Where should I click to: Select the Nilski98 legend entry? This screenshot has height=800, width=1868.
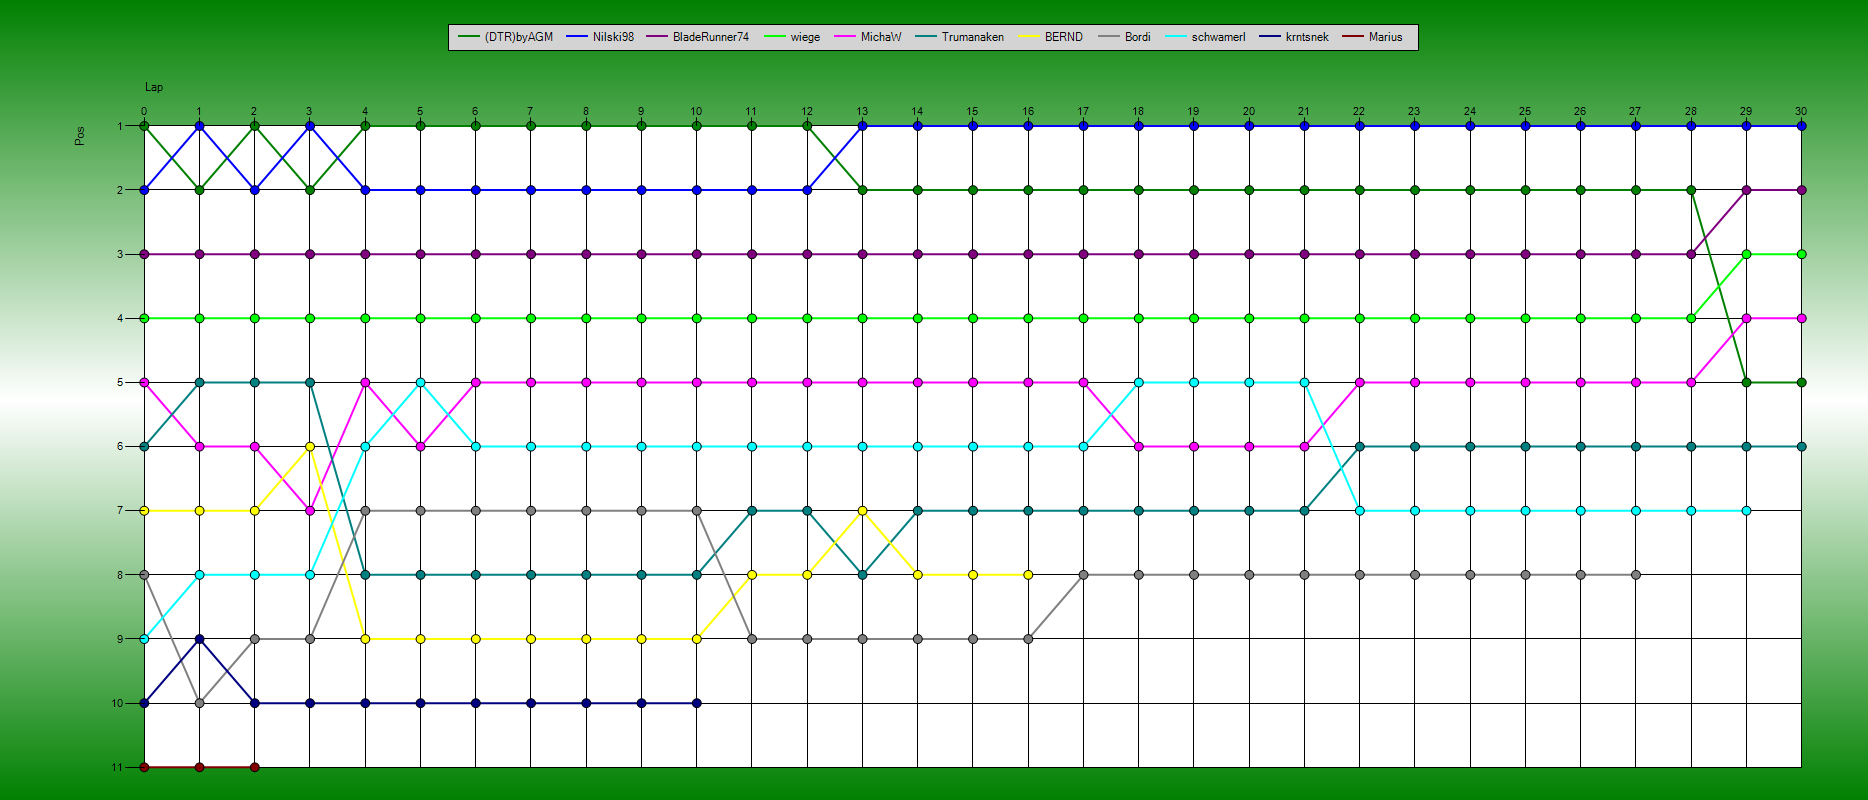pos(600,37)
